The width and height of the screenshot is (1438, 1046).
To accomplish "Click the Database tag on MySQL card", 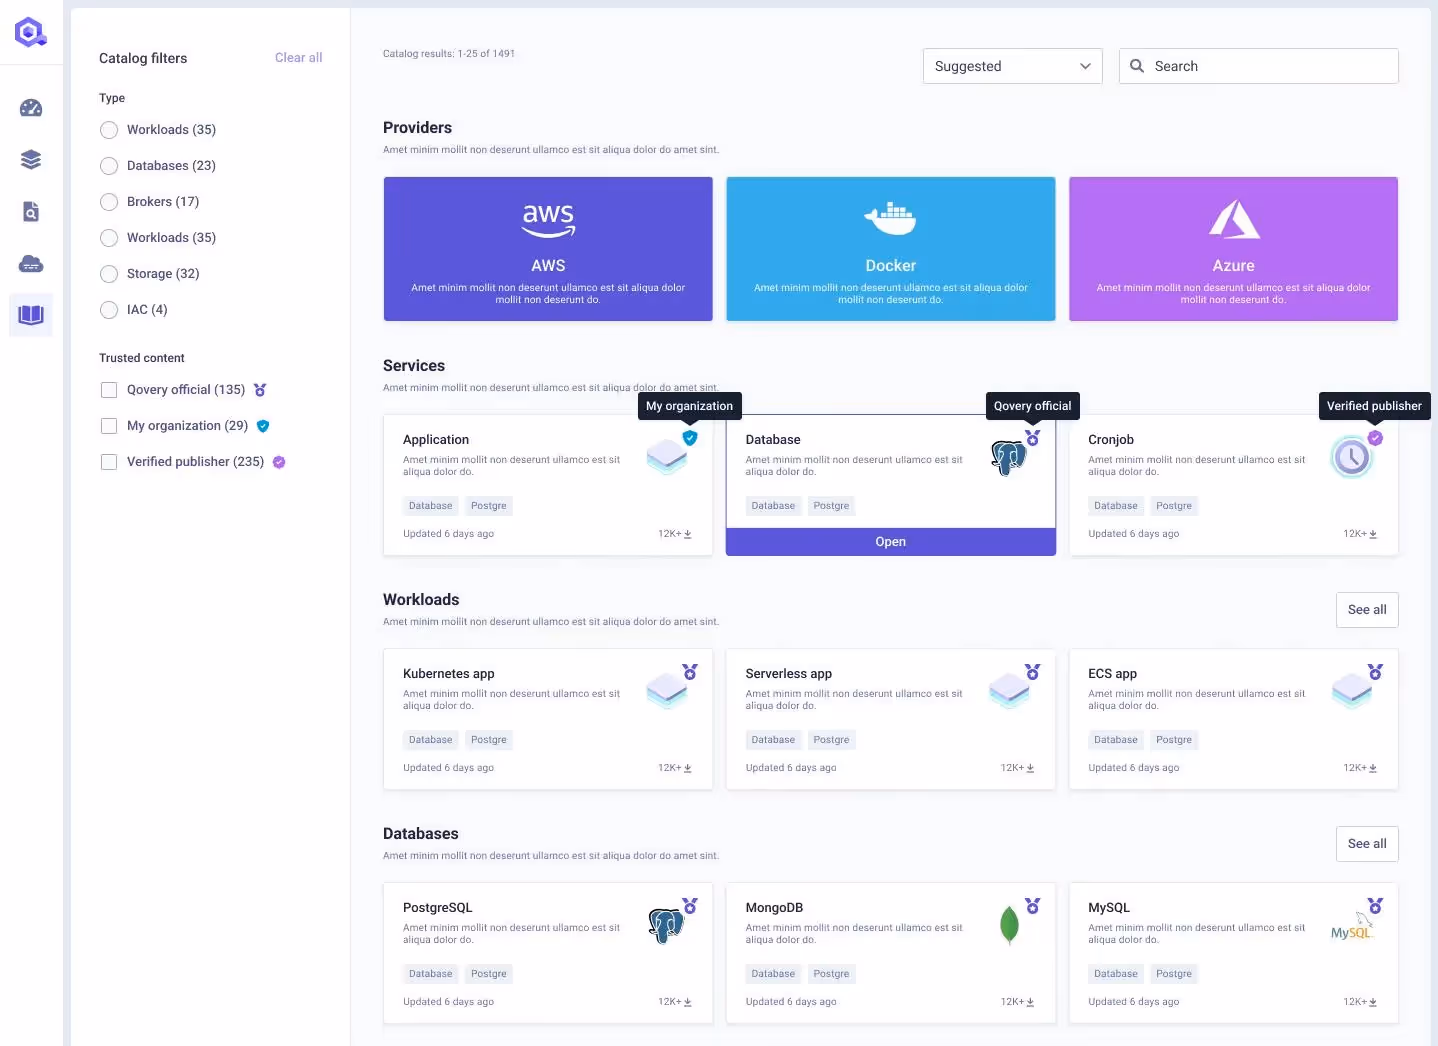I will tap(1116, 974).
